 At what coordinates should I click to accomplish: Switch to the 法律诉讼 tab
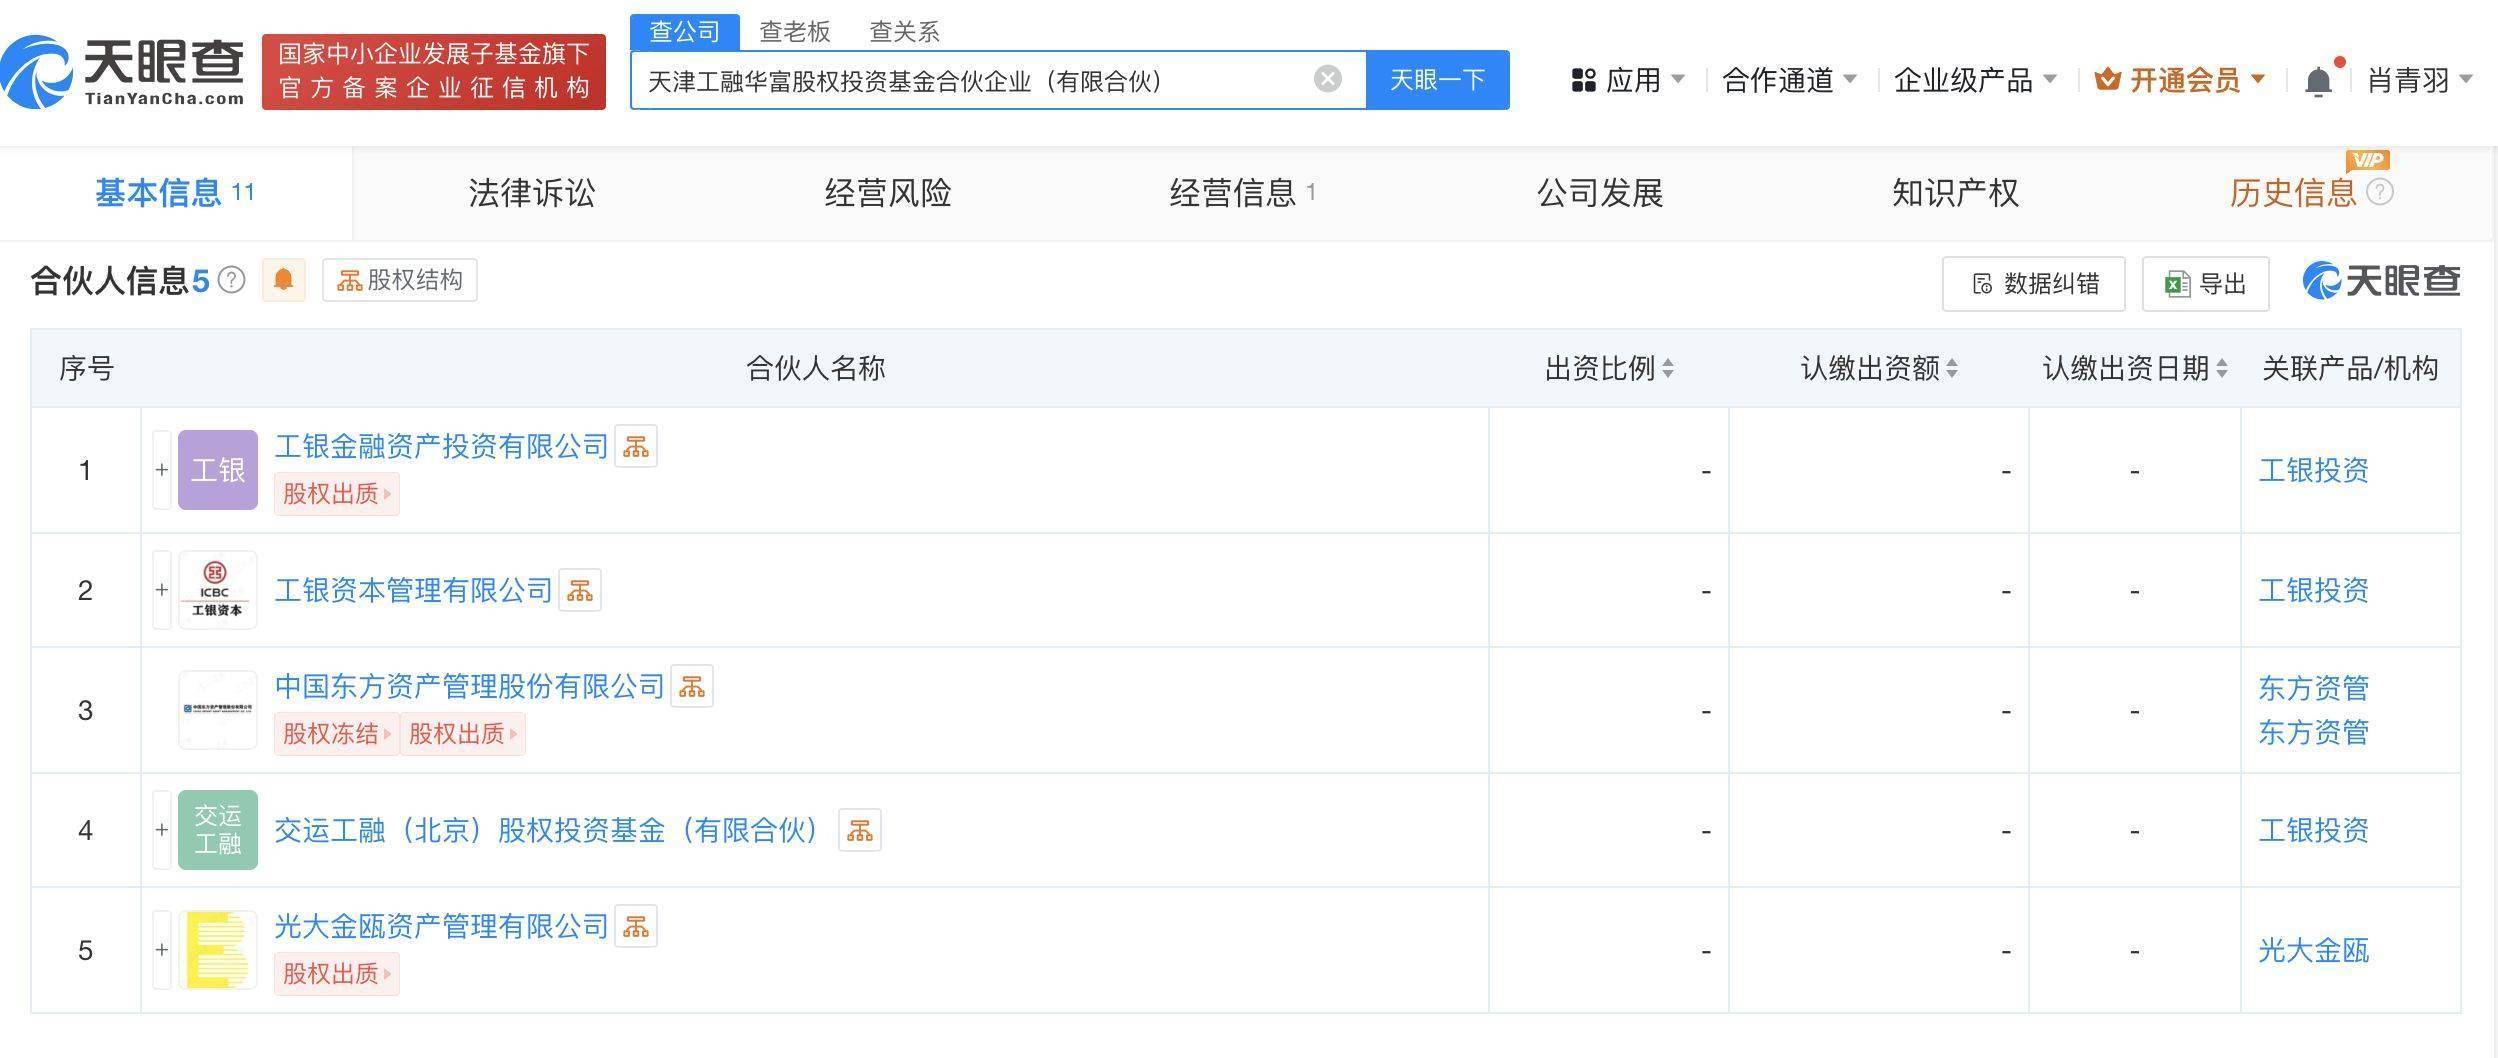pos(531,192)
